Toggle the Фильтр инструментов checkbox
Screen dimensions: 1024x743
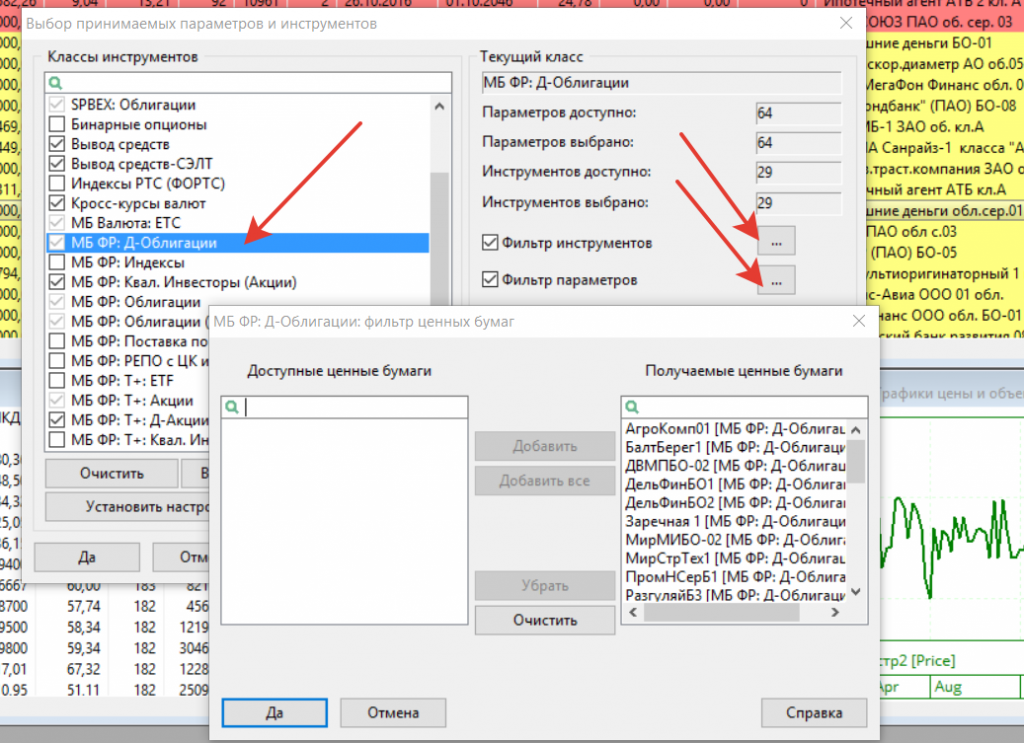coord(490,243)
